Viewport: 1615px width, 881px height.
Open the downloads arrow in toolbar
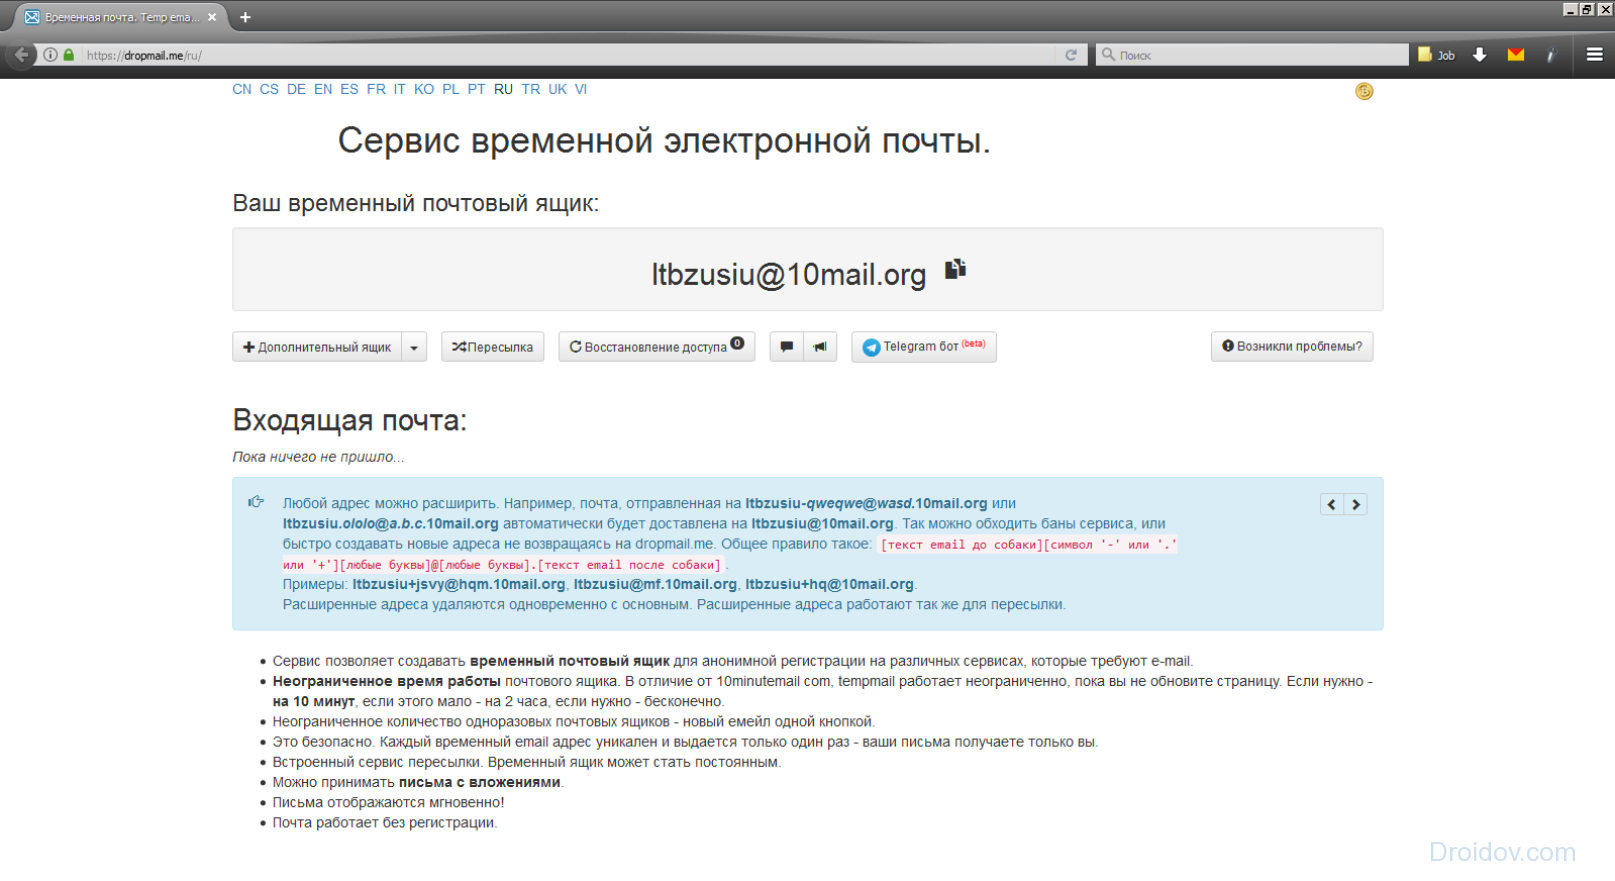[x=1480, y=55]
